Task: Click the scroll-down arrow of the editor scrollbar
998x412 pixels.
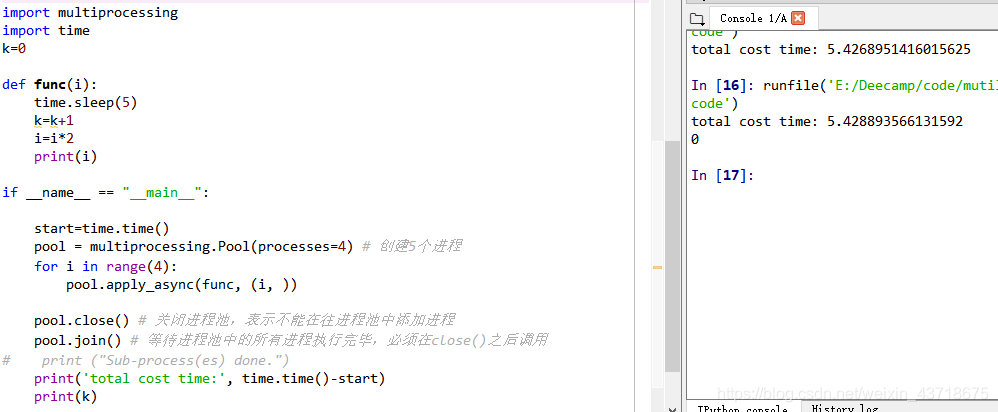Action: coord(673,407)
